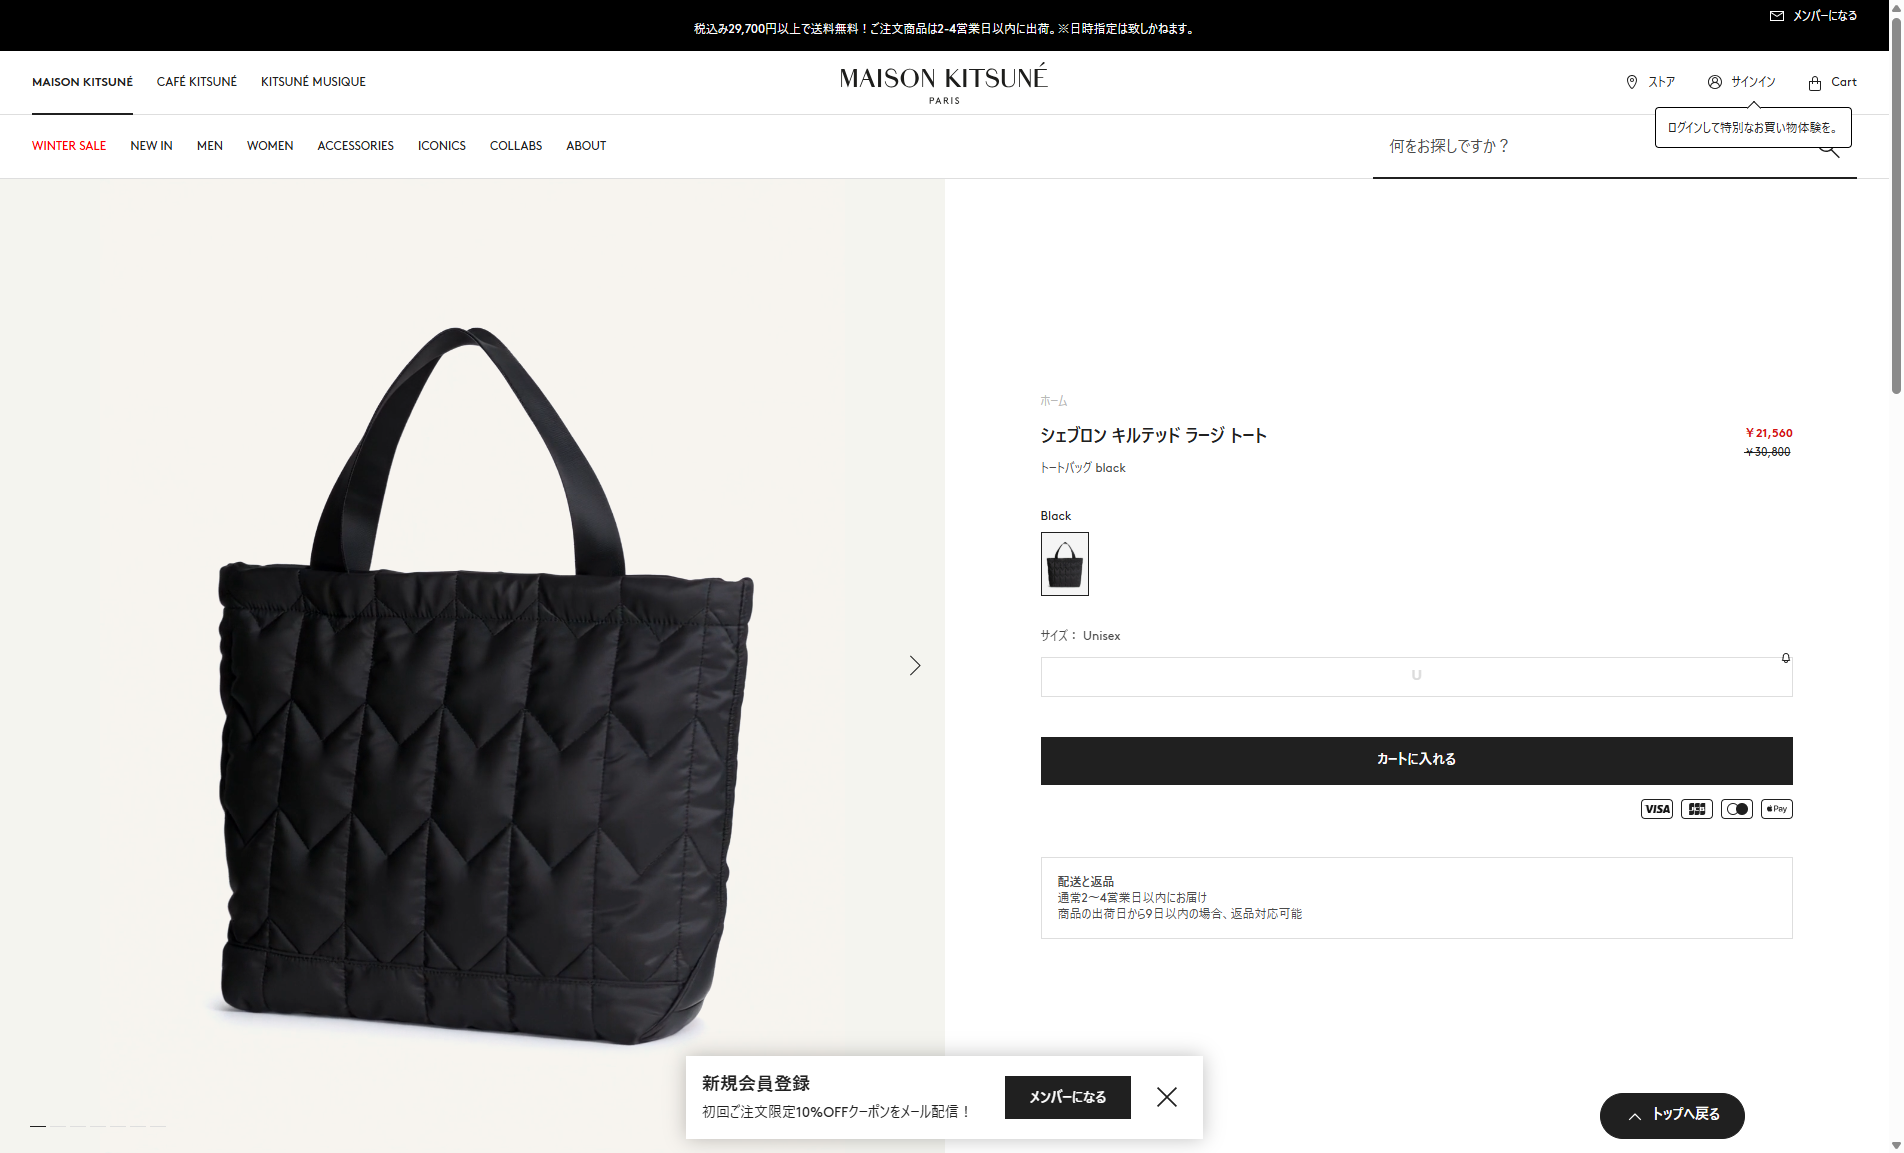Open the ACCESSORIES menu

point(356,146)
